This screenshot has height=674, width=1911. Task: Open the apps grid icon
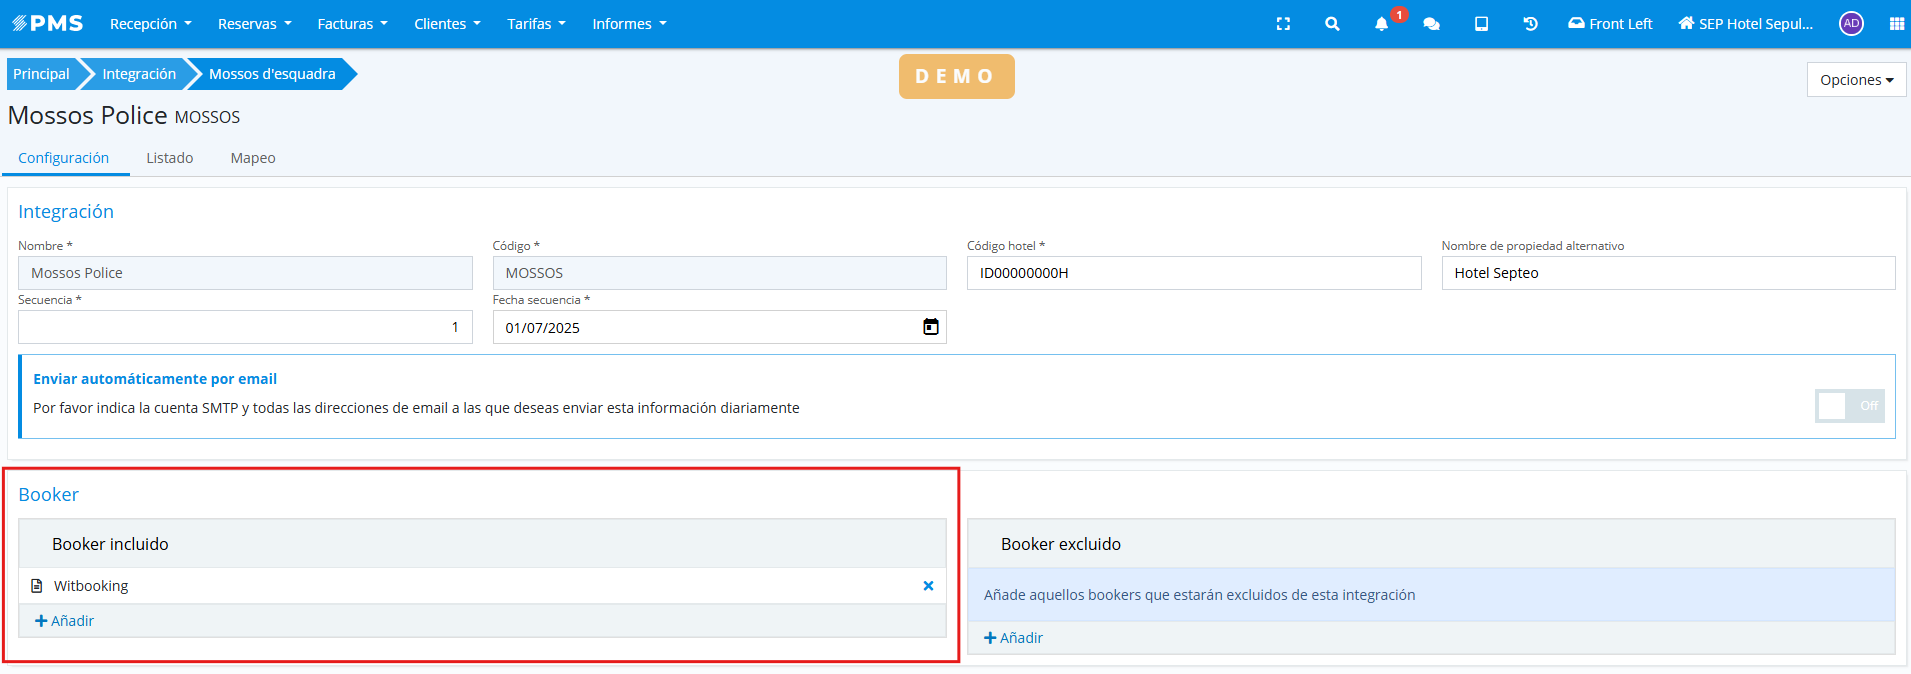1896,24
